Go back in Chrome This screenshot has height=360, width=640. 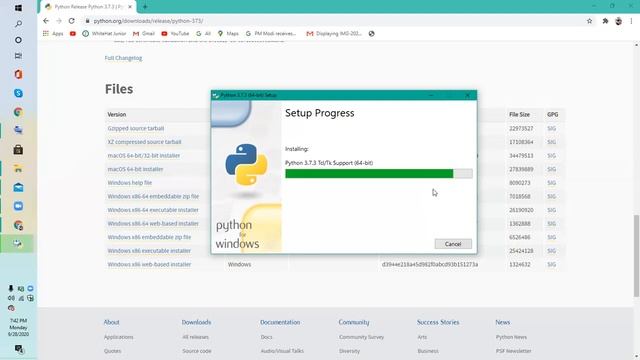pyautogui.click(x=46, y=21)
